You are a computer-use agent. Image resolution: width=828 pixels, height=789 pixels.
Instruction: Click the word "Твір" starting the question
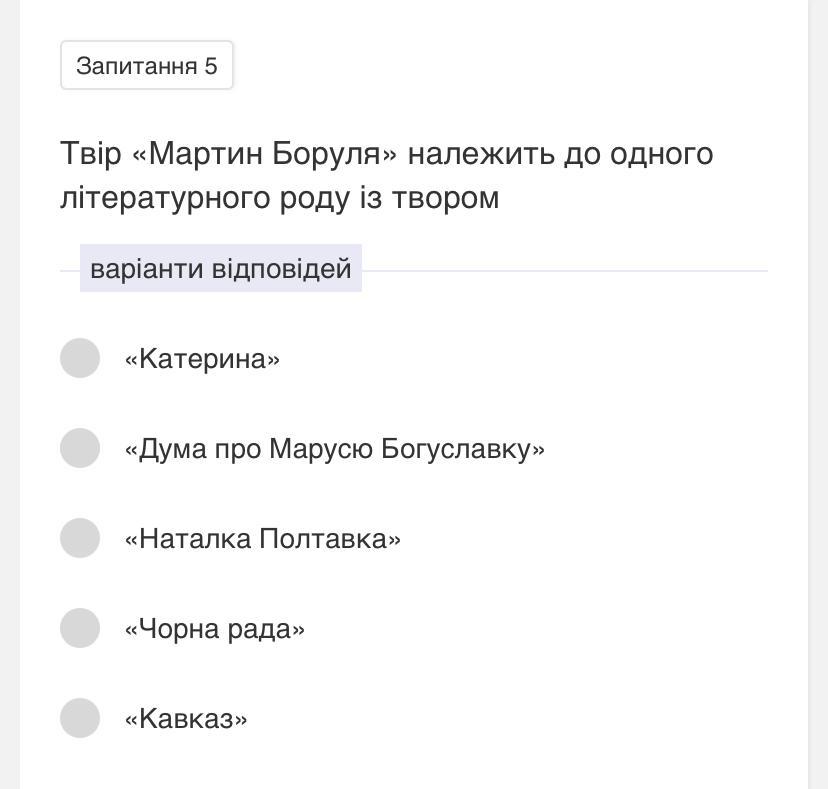[90, 154]
